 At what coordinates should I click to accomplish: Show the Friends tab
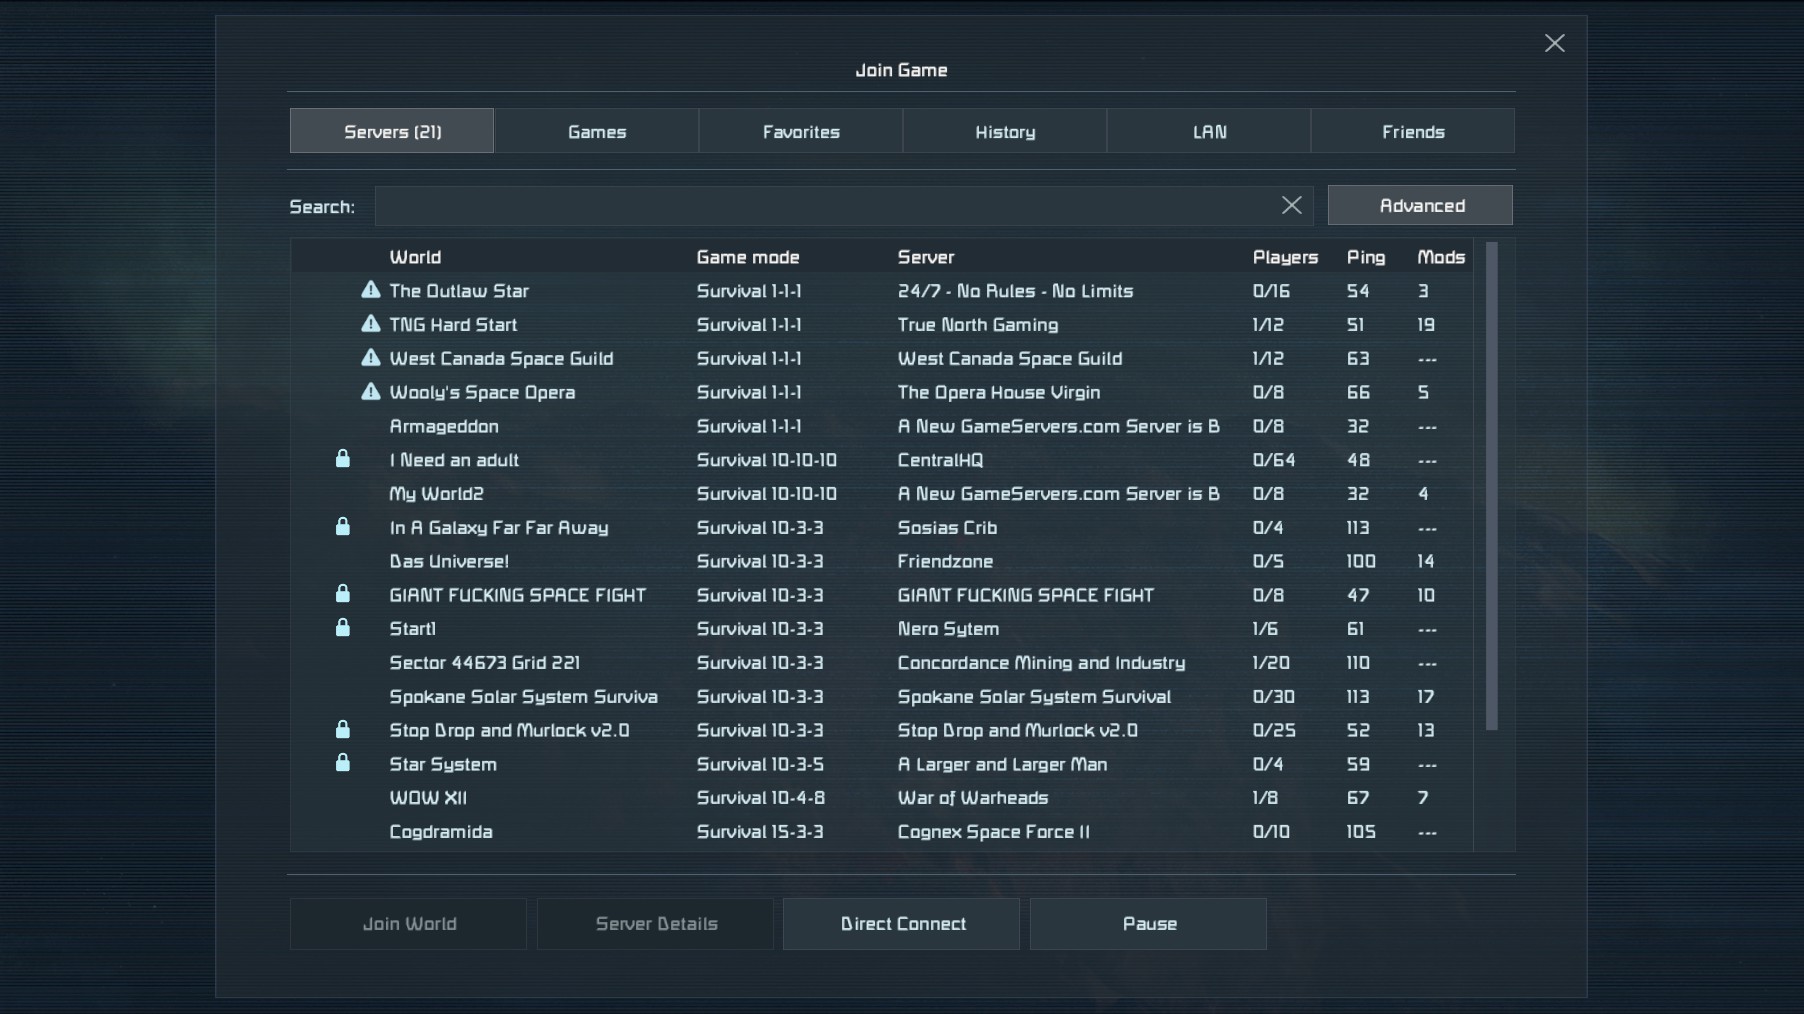(x=1412, y=131)
